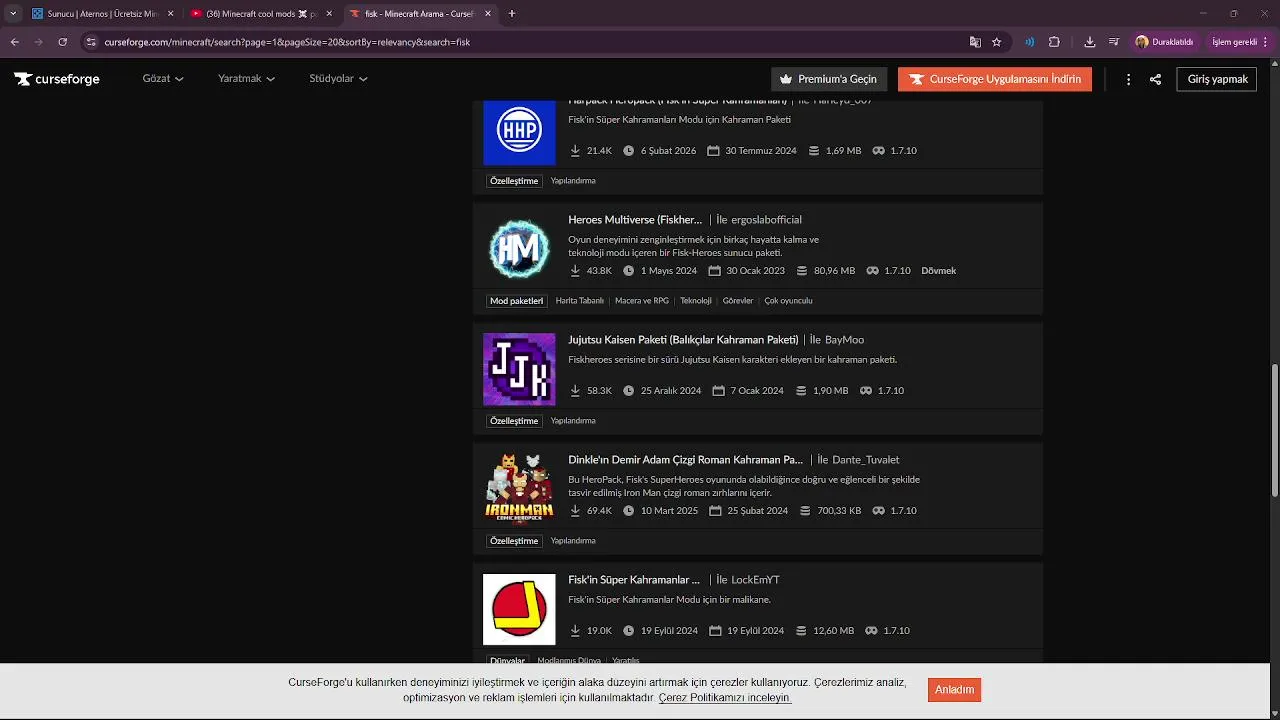The image size is (1280, 720).
Task: Click the page vertical scrollbar thumb
Action: coord(1274,430)
